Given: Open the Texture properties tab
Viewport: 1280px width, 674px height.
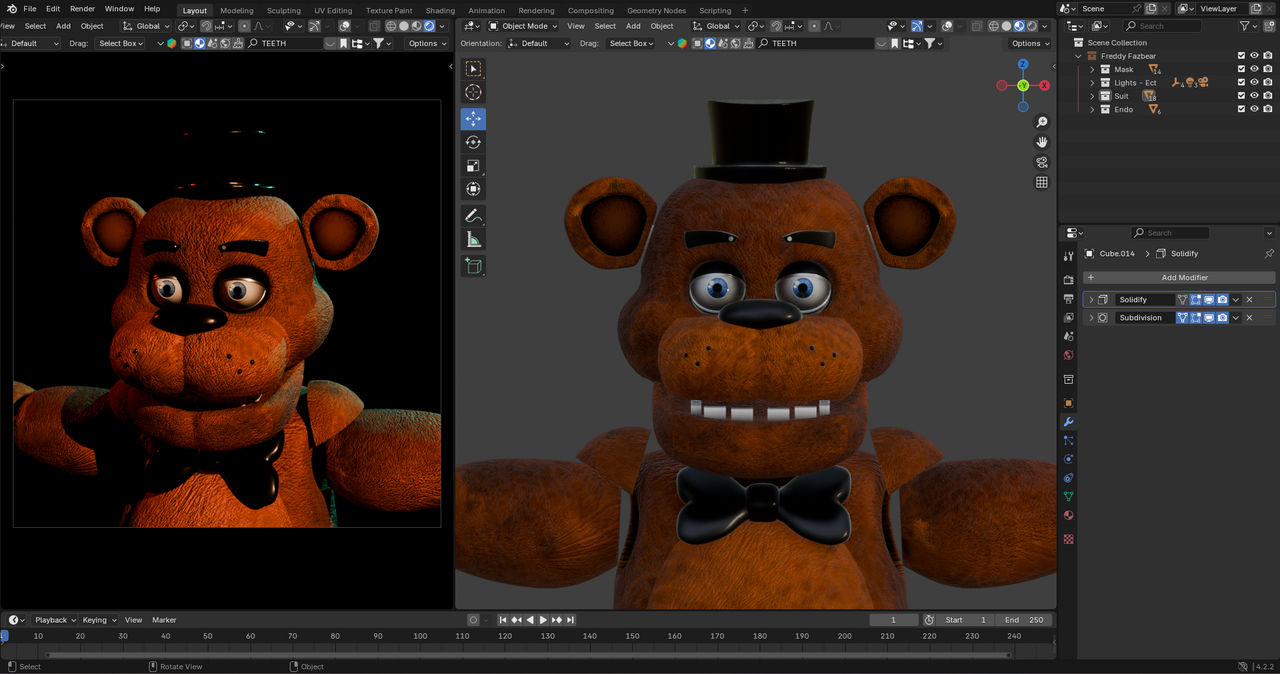Looking at the screenshot, I should tap(1068, 539).
